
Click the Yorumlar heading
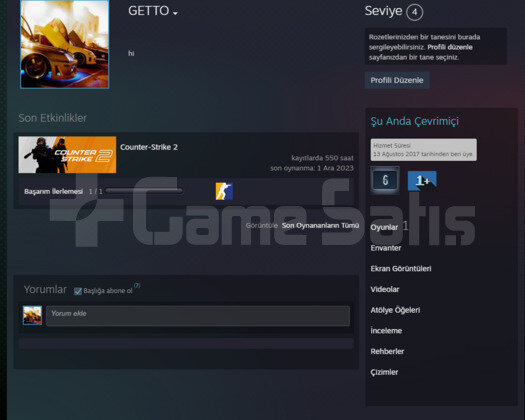pyautogui.click(x=45, y=289)
